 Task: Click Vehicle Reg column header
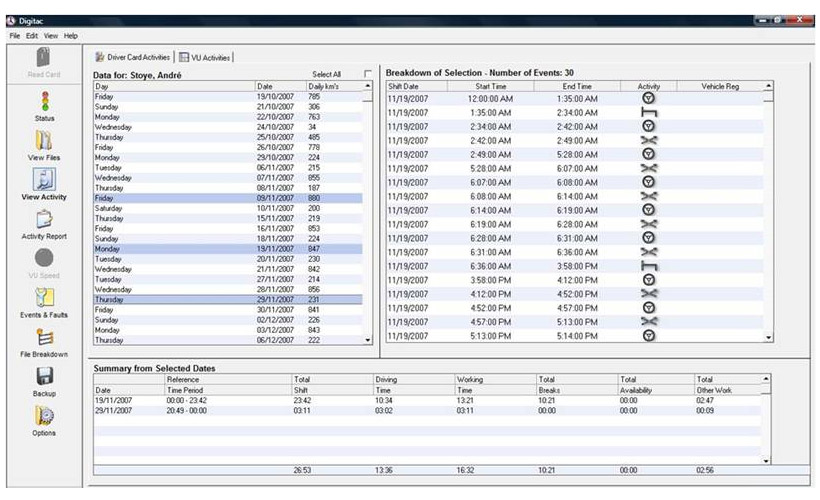point(720,86)
